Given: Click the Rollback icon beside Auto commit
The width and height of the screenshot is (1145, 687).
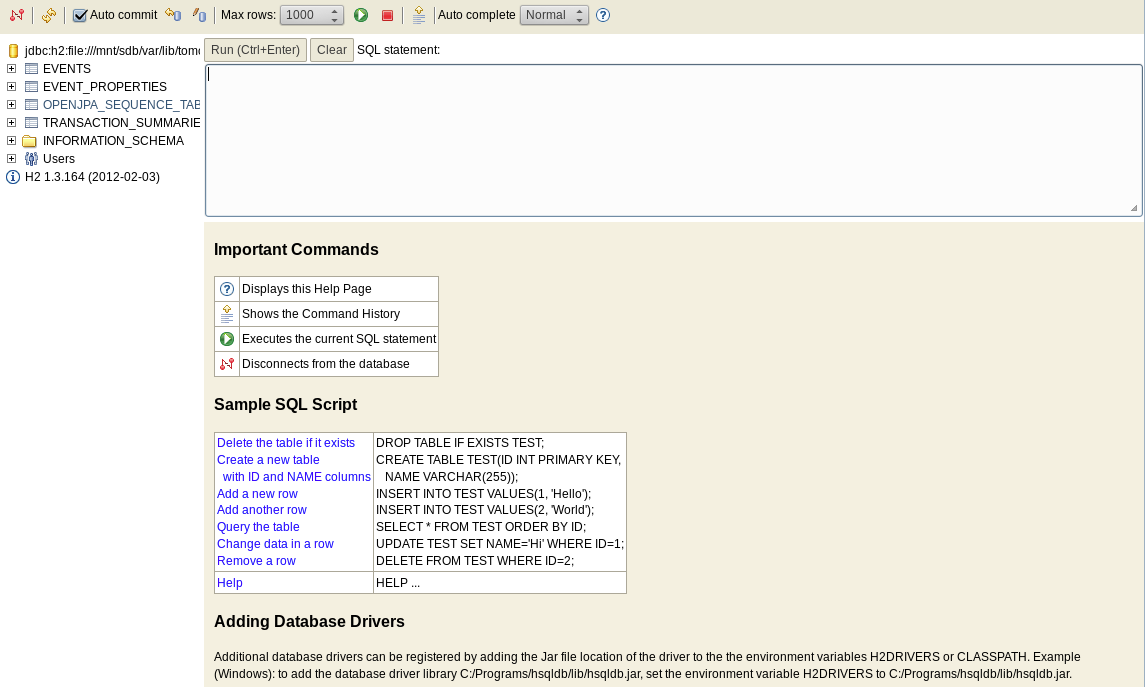Looking at the screenshot, I should [173, 15].
